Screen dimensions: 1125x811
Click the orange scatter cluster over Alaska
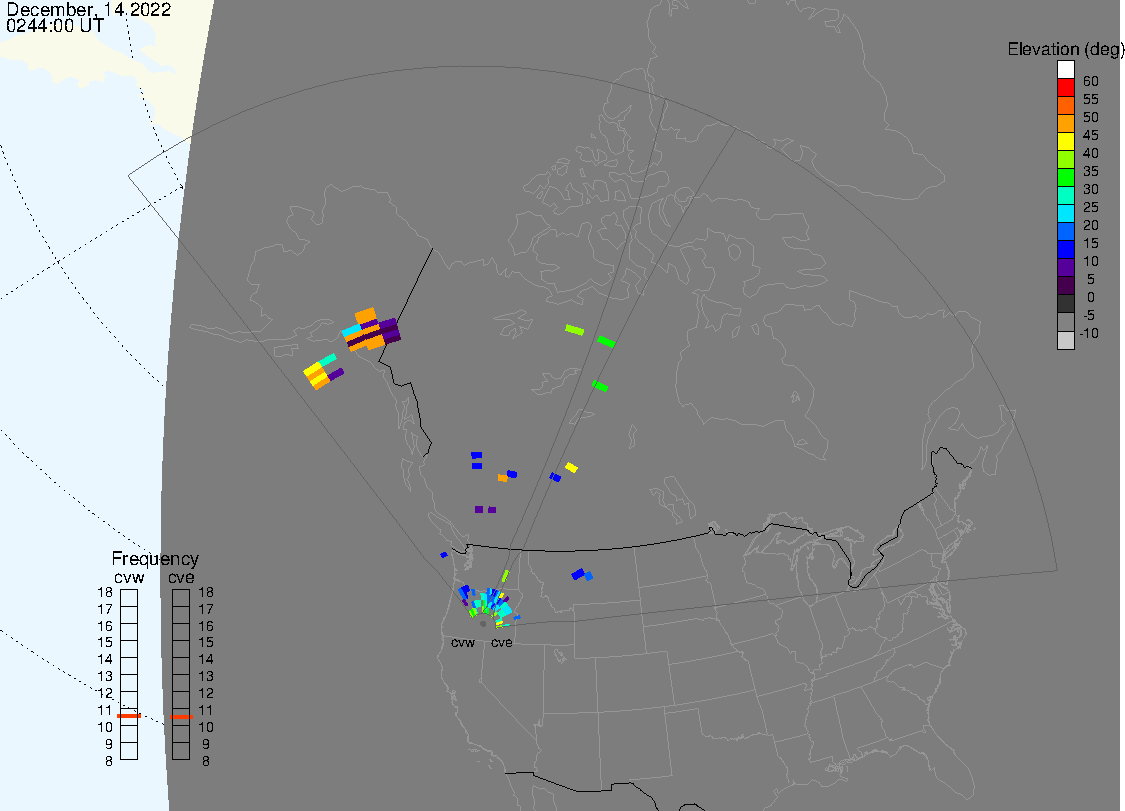pyautogui.click(x=371, y=330)
